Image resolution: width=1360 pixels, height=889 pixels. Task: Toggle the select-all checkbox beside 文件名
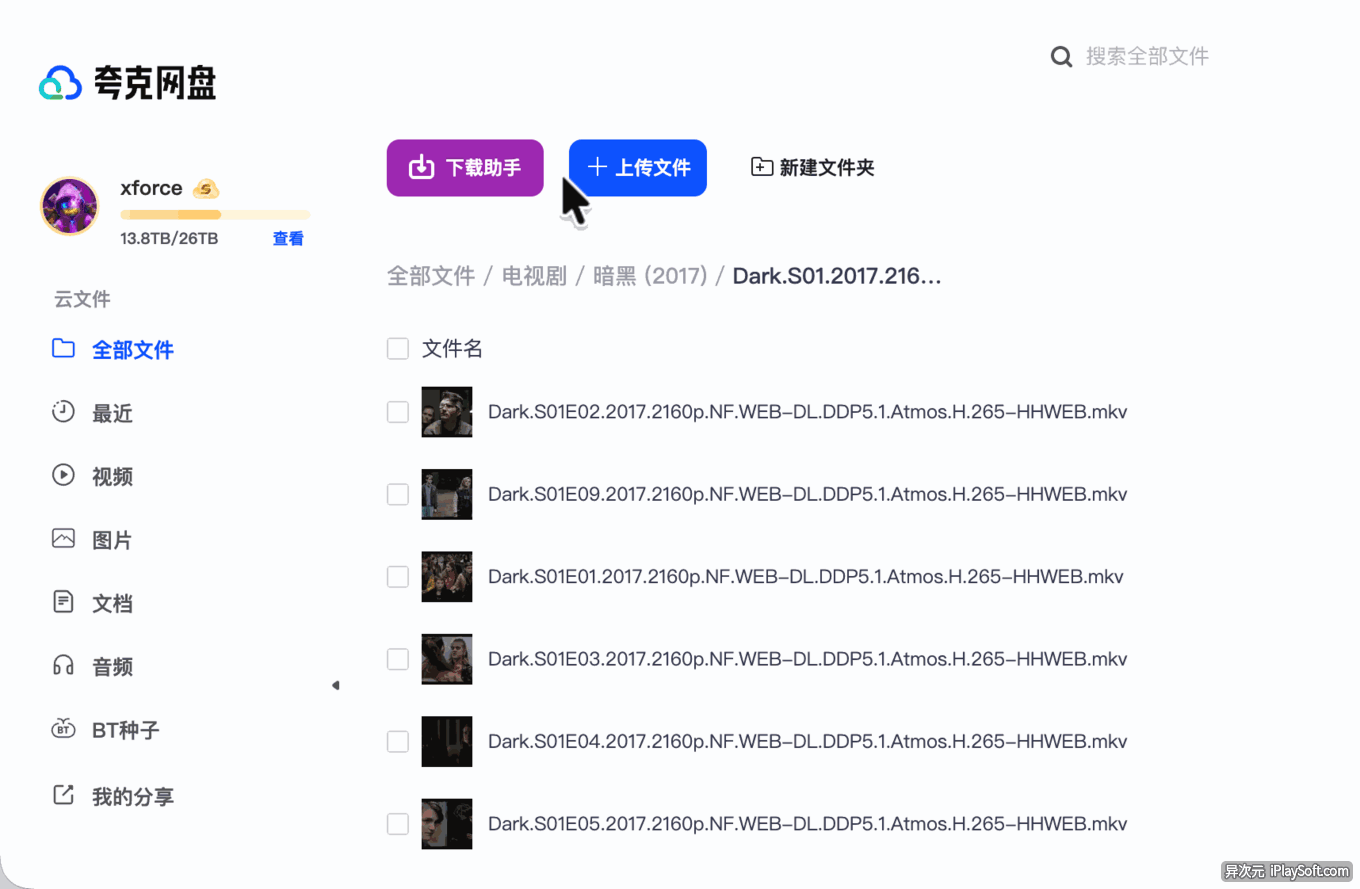click(x=398, y=348)
